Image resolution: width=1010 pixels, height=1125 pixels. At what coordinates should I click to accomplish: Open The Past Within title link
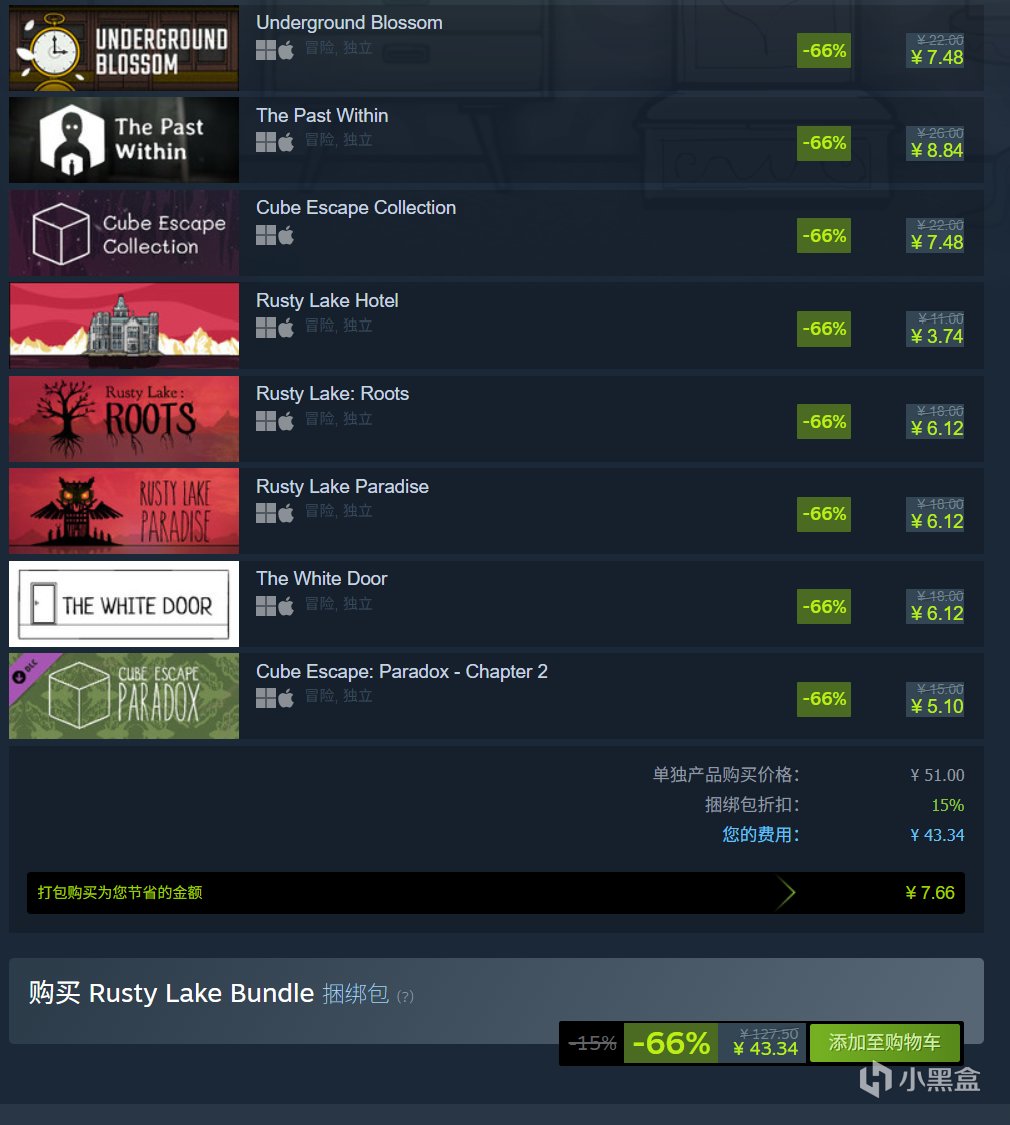322,116
